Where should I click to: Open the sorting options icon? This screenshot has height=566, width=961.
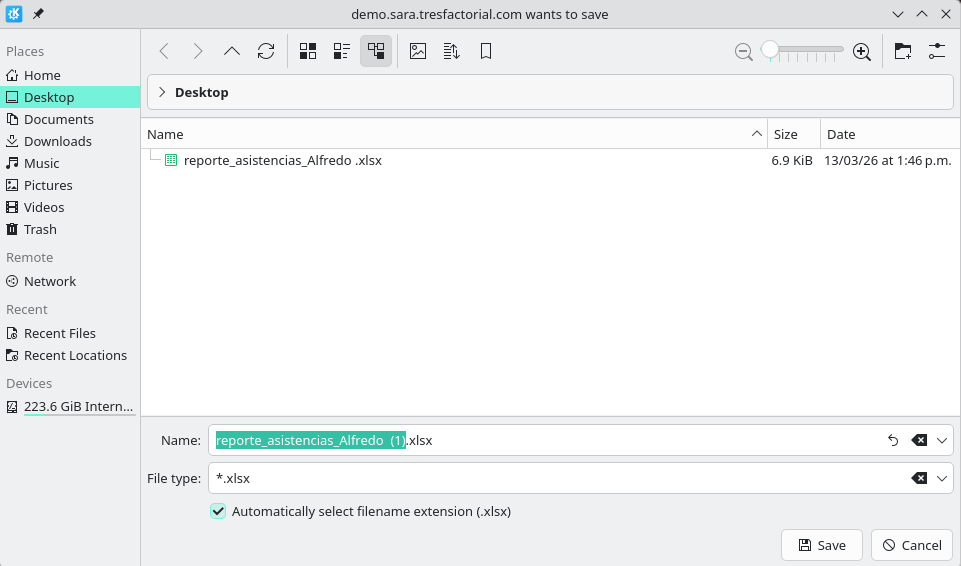point(451,51)
